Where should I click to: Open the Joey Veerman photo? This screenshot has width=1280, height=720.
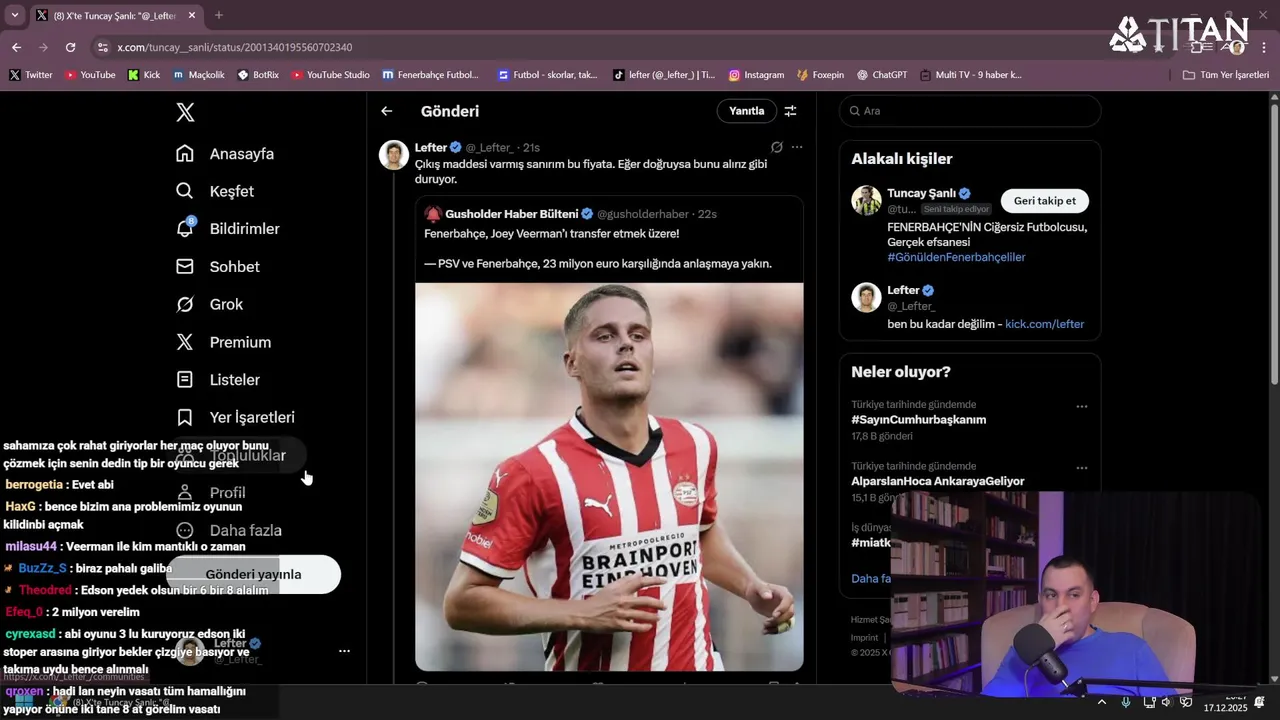click(609, 477)
